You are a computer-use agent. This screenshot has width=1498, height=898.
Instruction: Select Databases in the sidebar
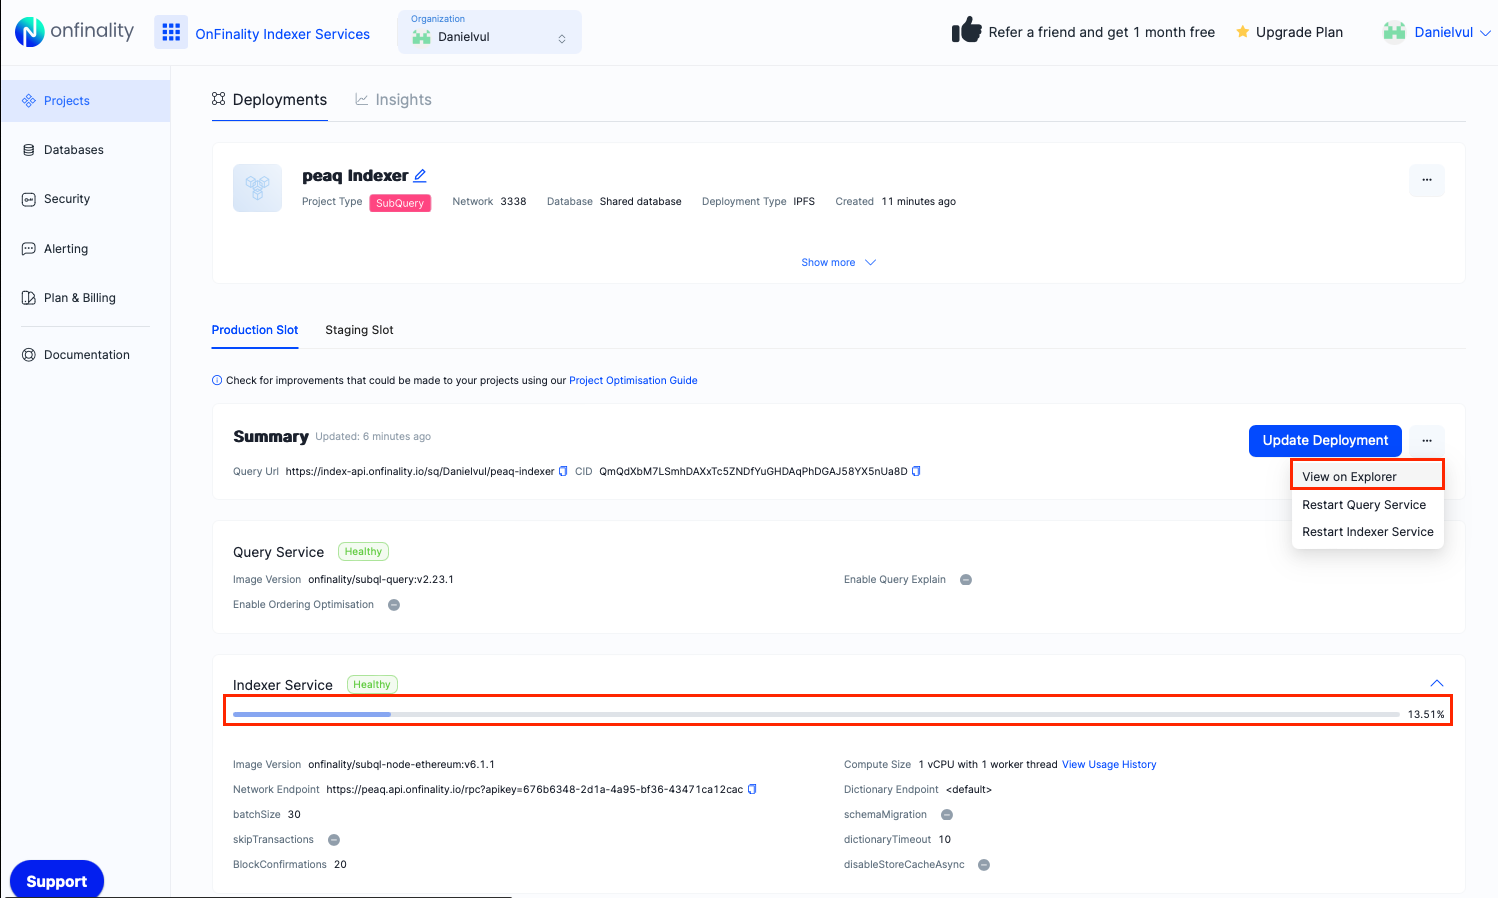tap(73, 149)
